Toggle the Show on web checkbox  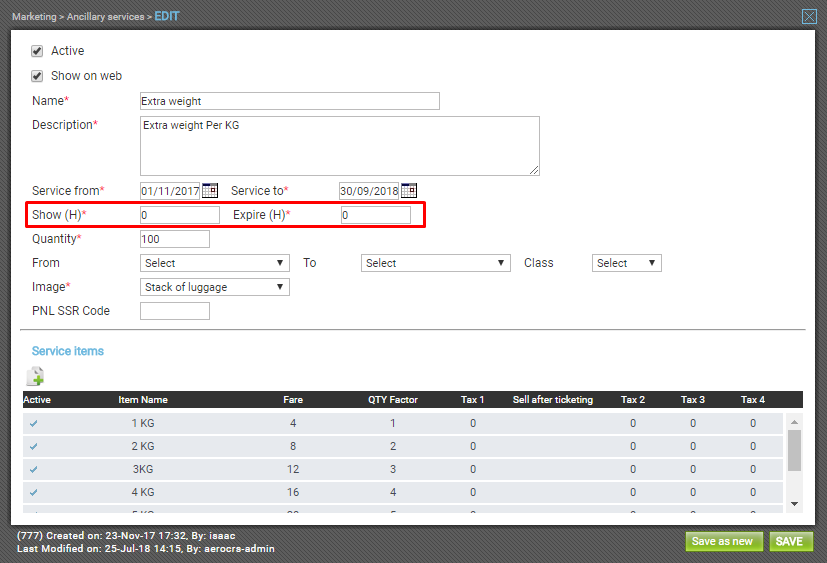(37, 76)
